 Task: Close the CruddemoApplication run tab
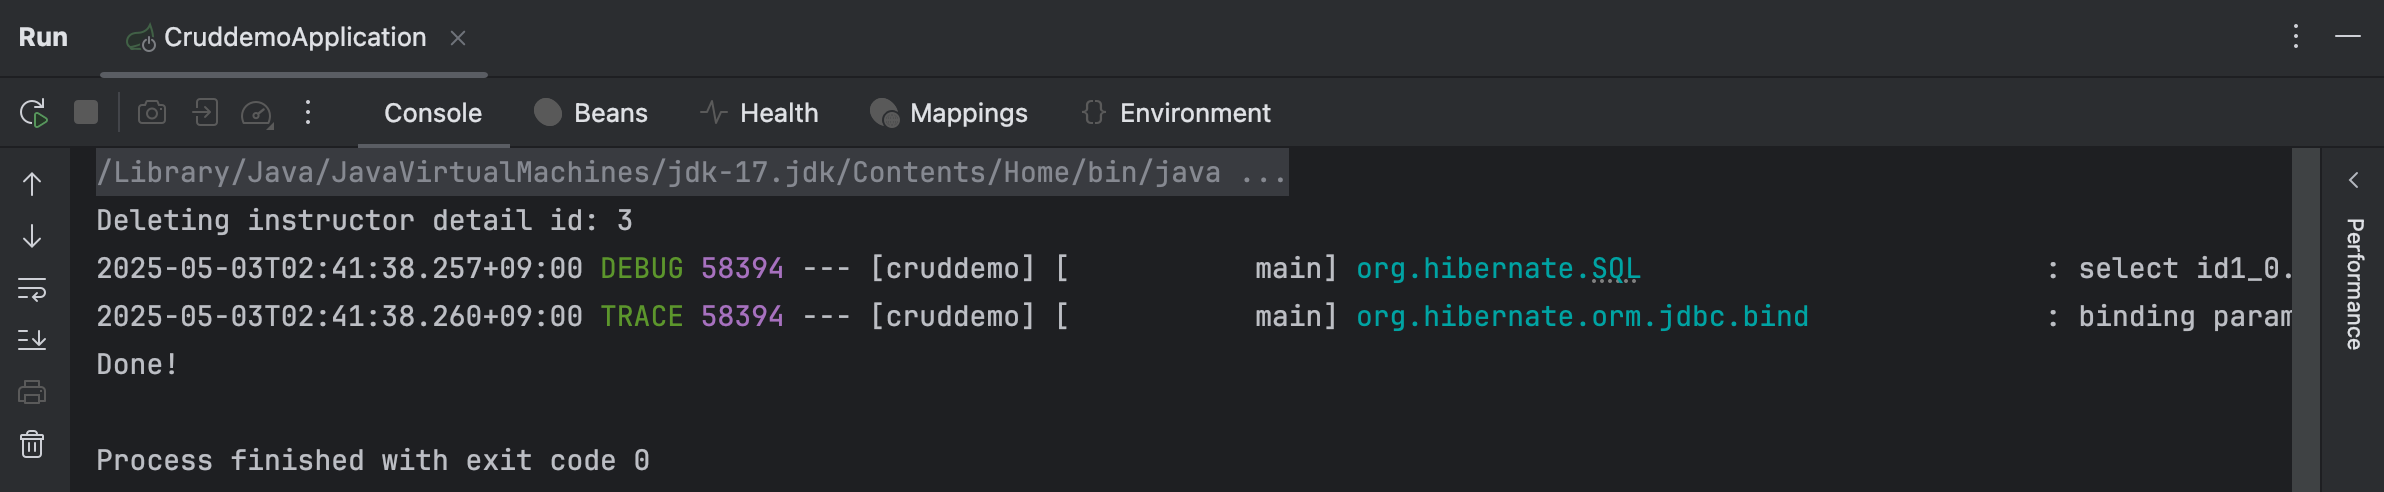458,38
